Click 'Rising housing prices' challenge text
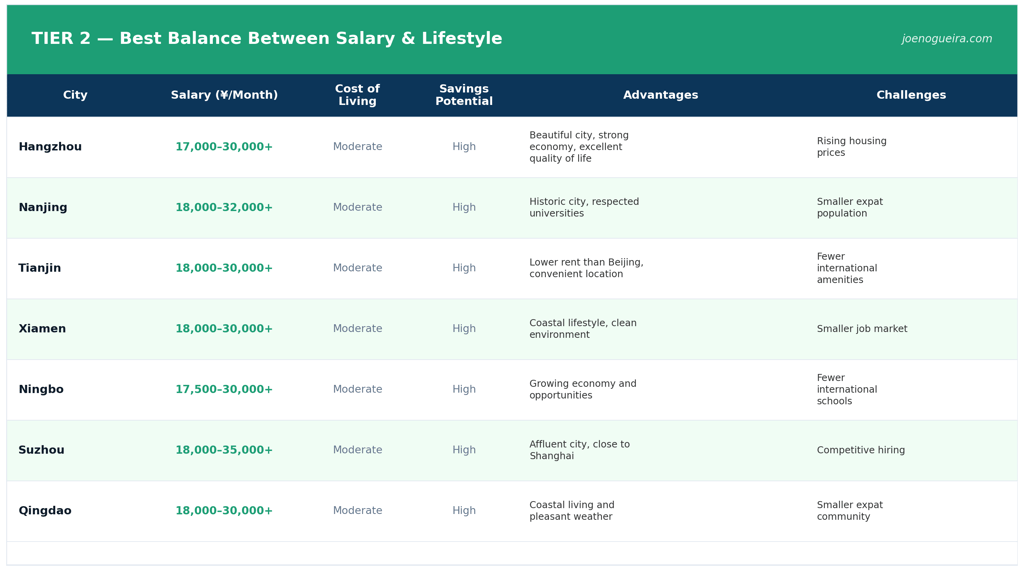The height and width of the screenshot is (574, 1024). click(852, 146)
